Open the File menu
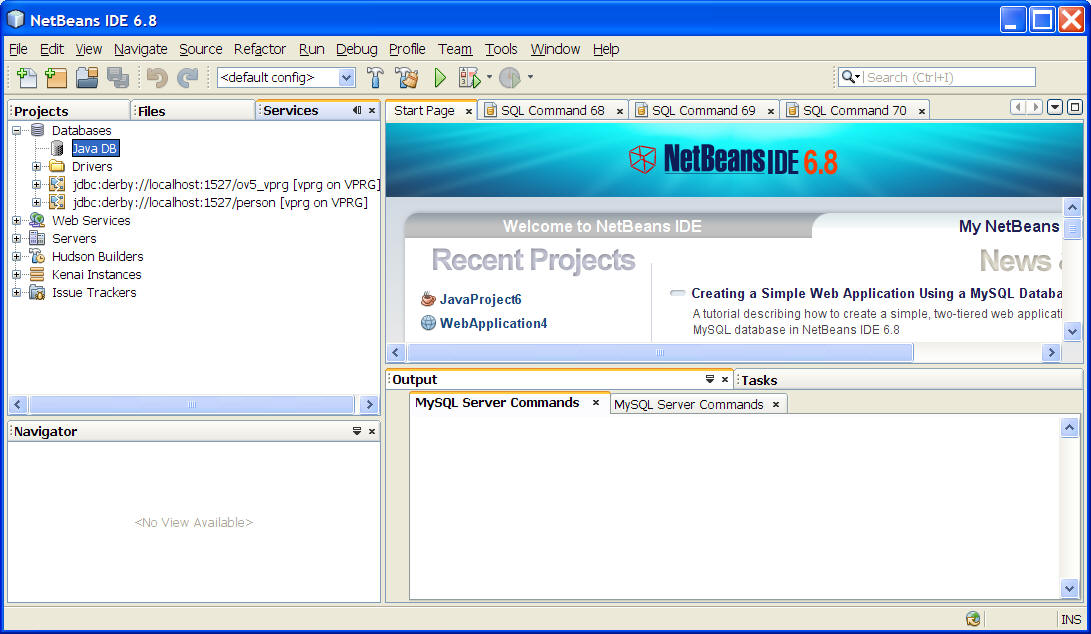 (x=18, y=49)
